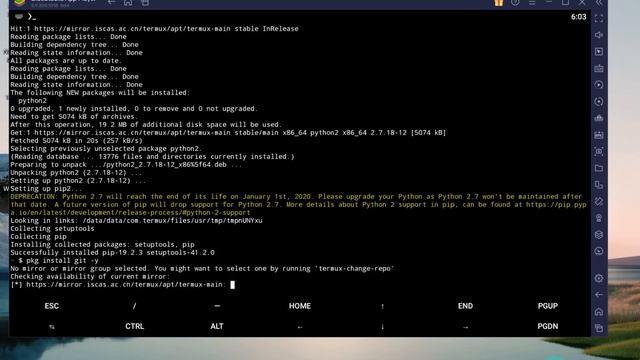The image size is (640, 360).
Task: Click the 6:03 clock in status bar
Action: [x=579, y=17]
